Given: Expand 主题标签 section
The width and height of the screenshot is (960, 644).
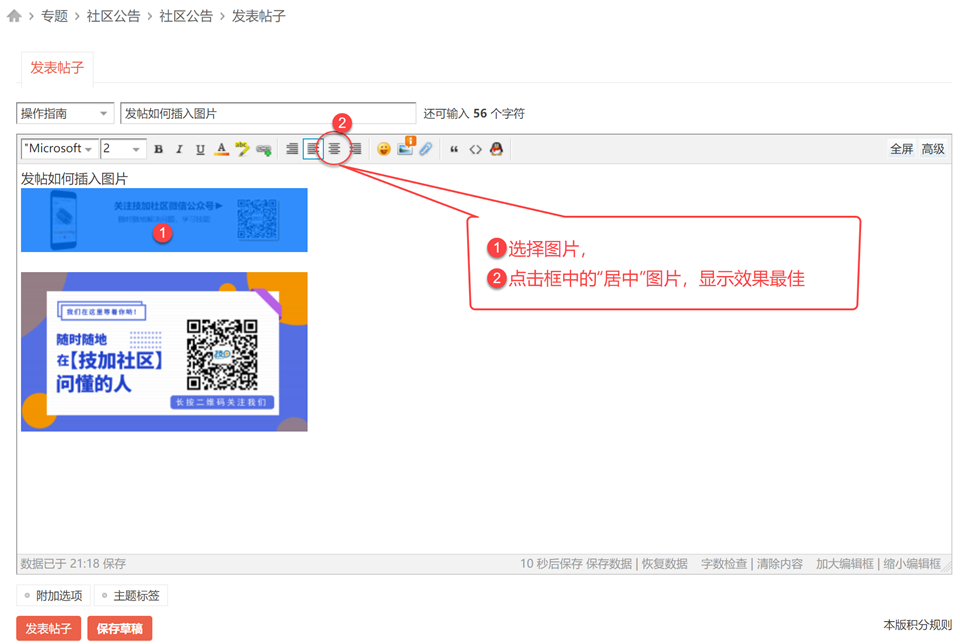Looking at the screenshot, I should [131, 595].
